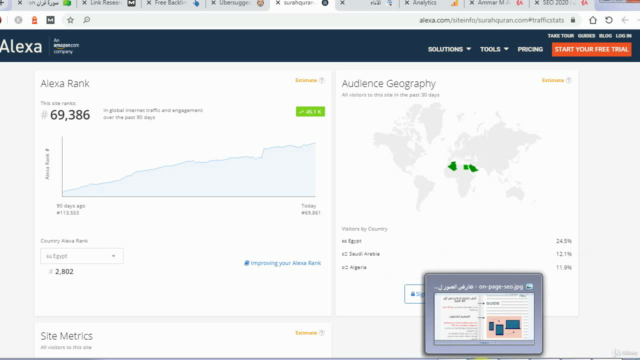The width and height of the screenshot is (640, 360).
Task: Open the Blog link
Action: pos(605,36)
